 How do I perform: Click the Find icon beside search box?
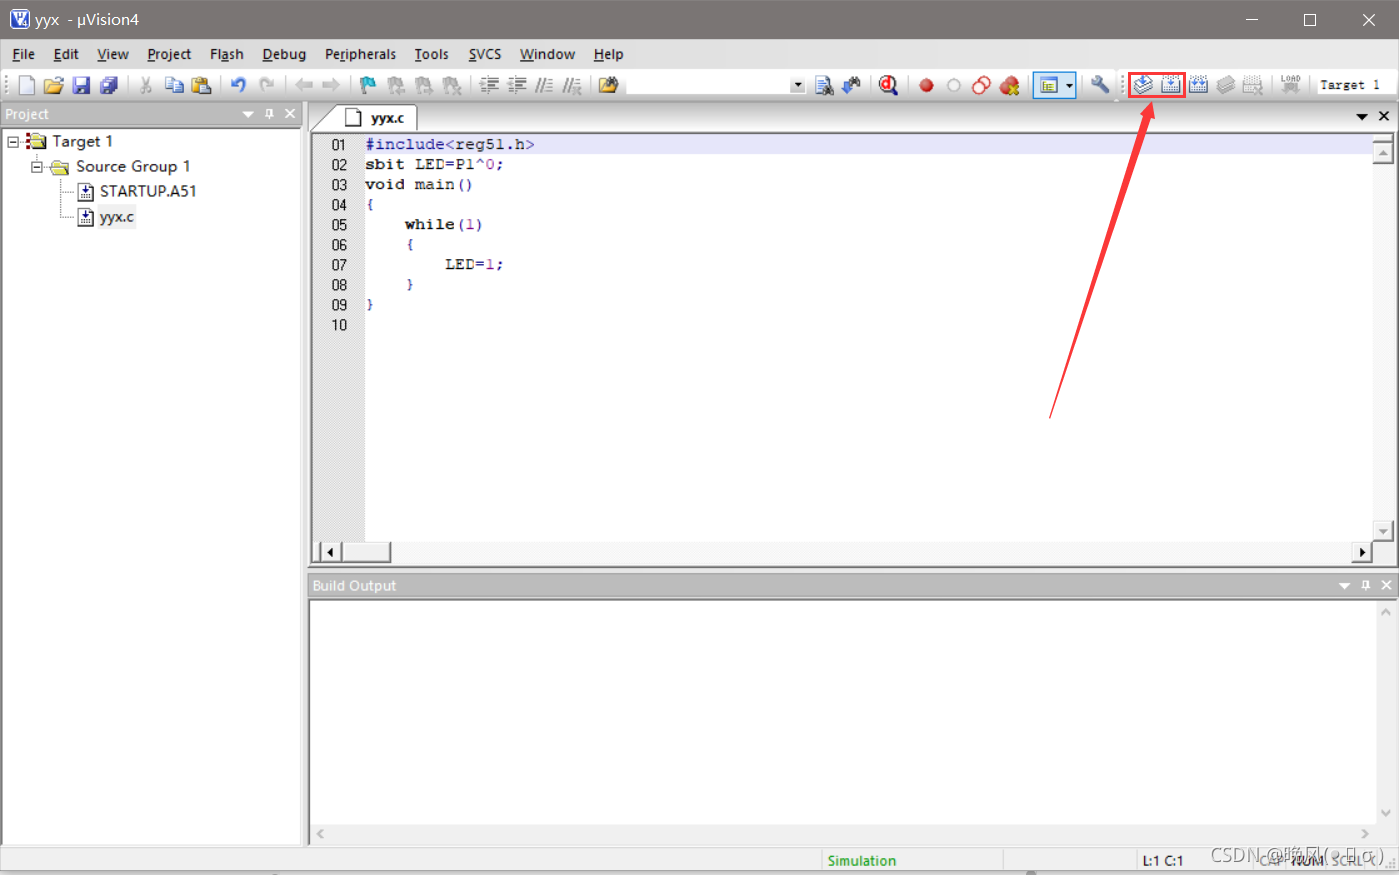824,85
